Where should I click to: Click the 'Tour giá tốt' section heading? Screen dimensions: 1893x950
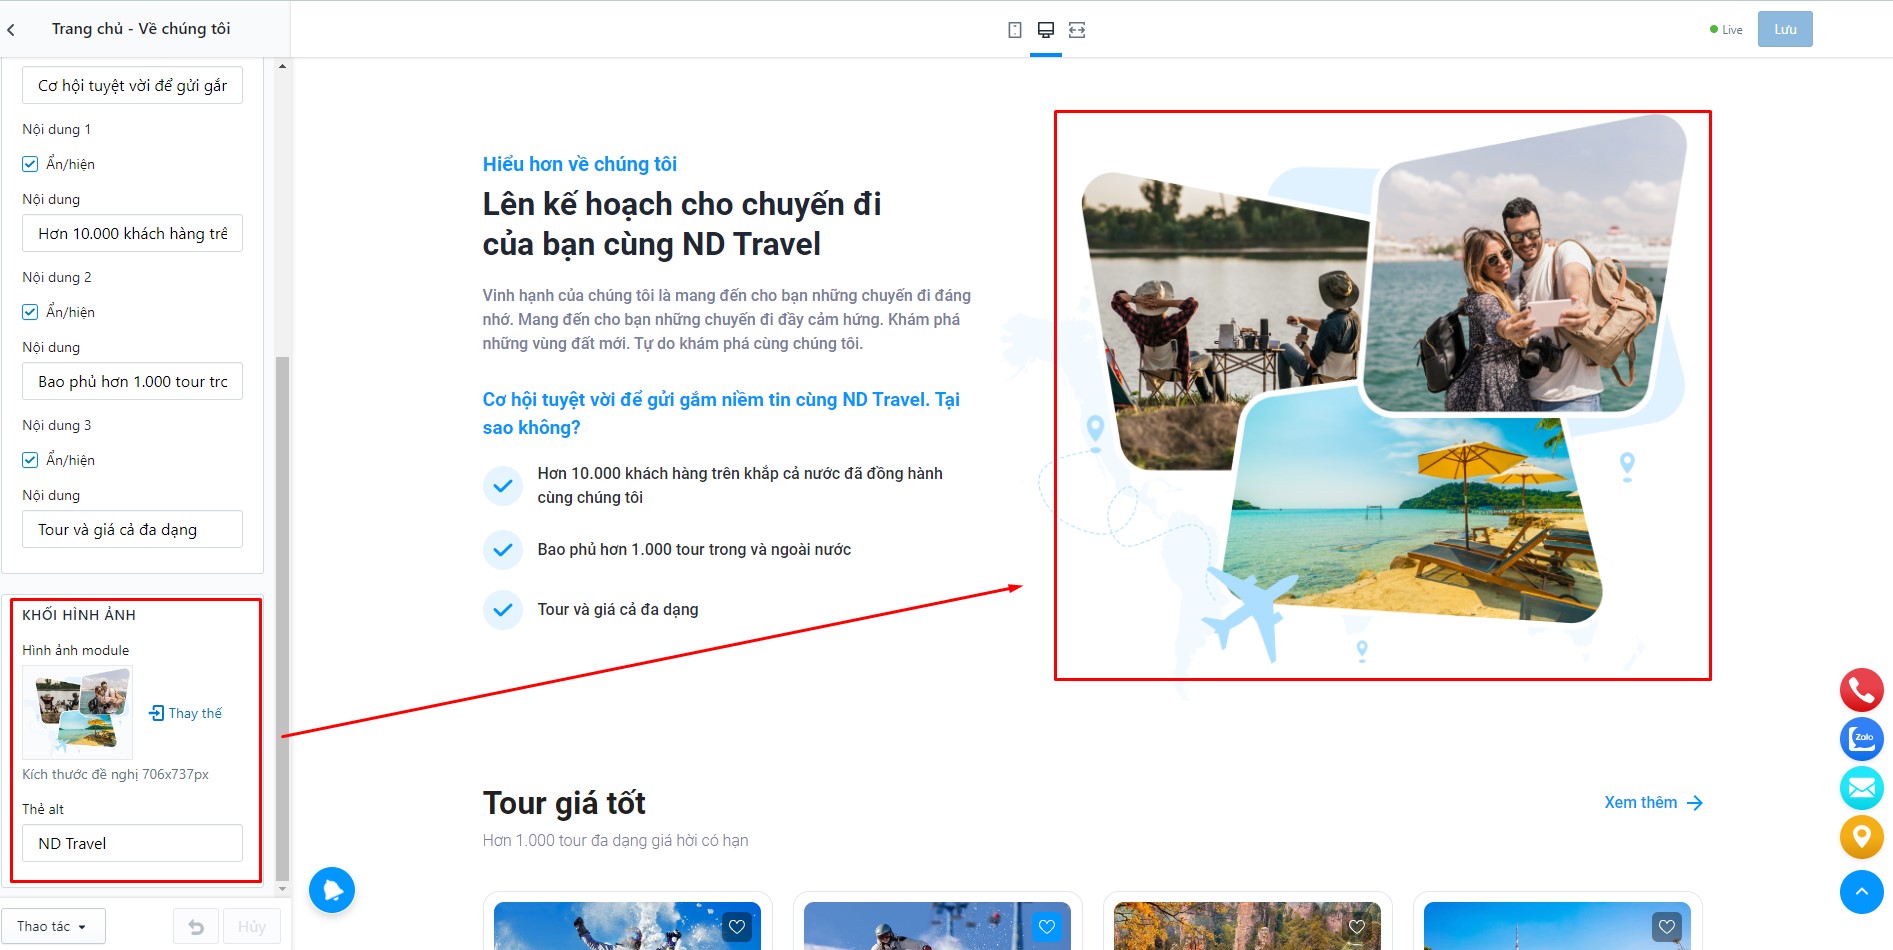click(x=564, y=803)
